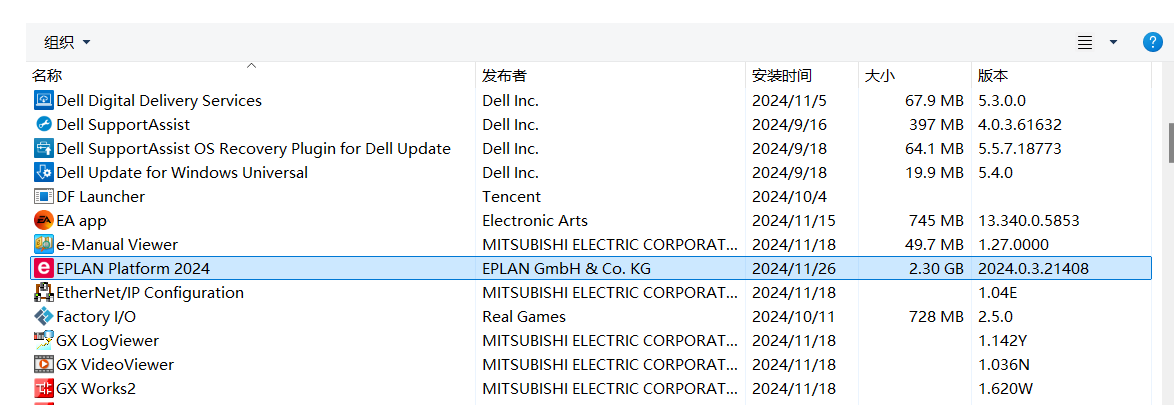Expand the view options dropdown arrow
The width and height of the screenshot is (1174, 405).
coord(1113,42)
